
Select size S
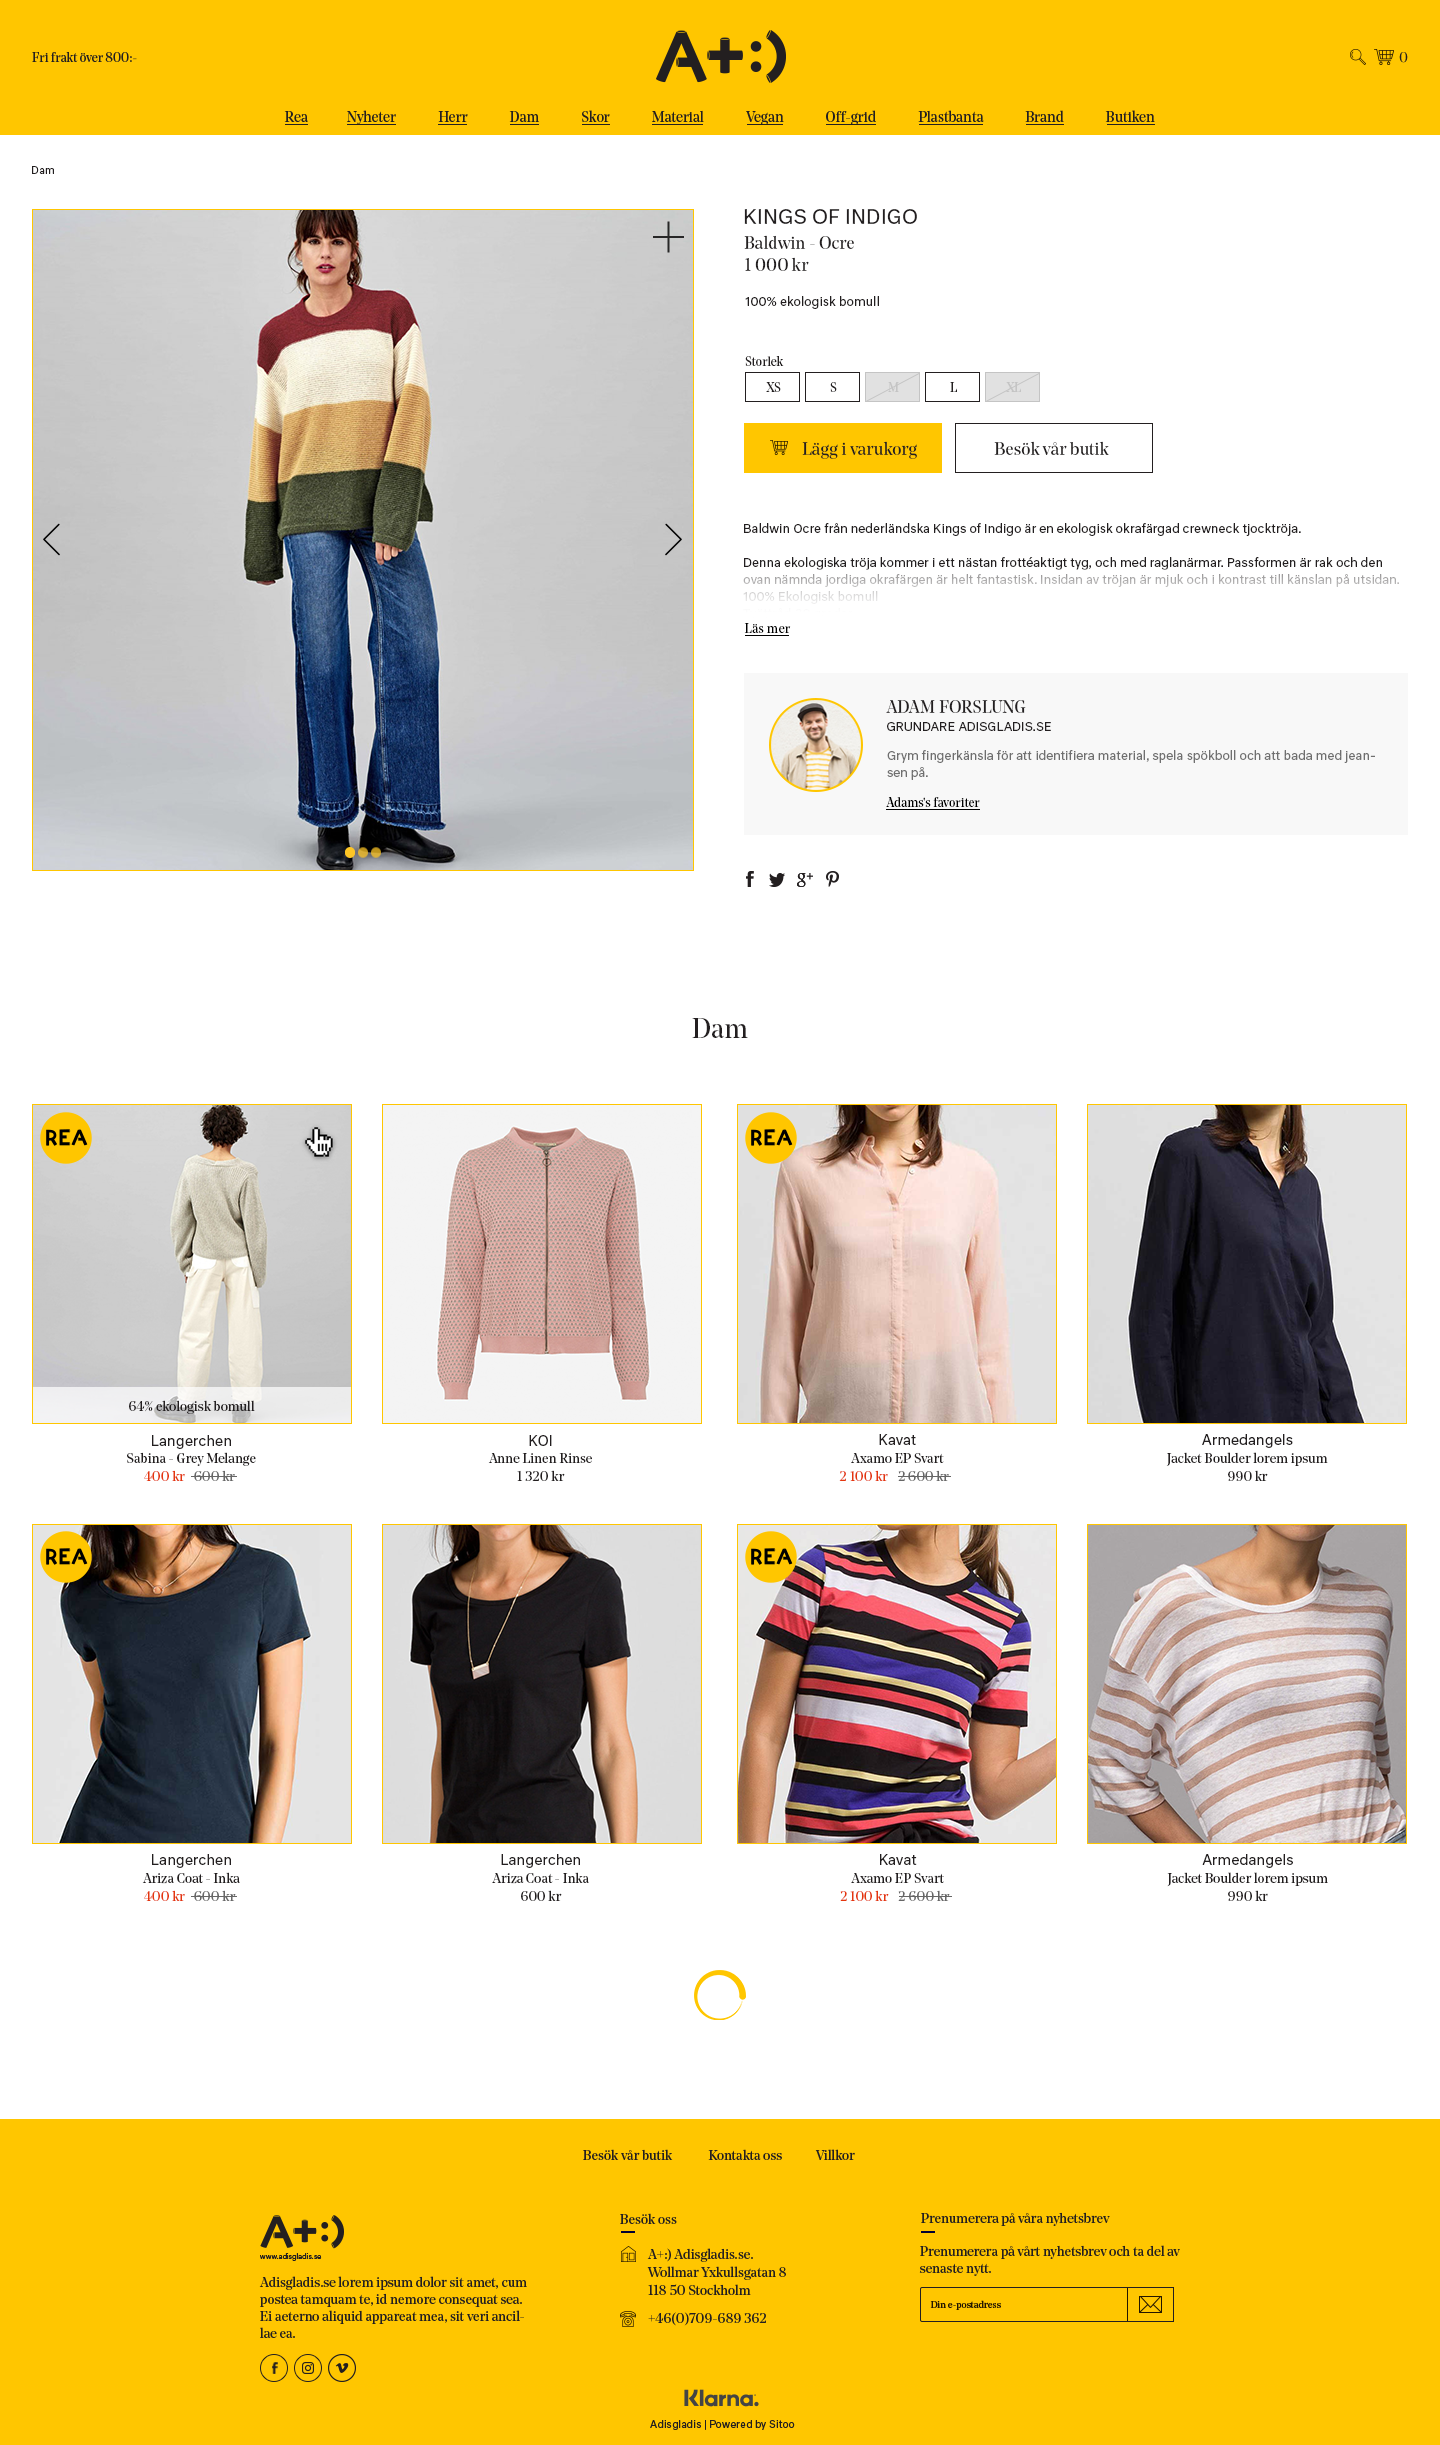coord(832,387)
